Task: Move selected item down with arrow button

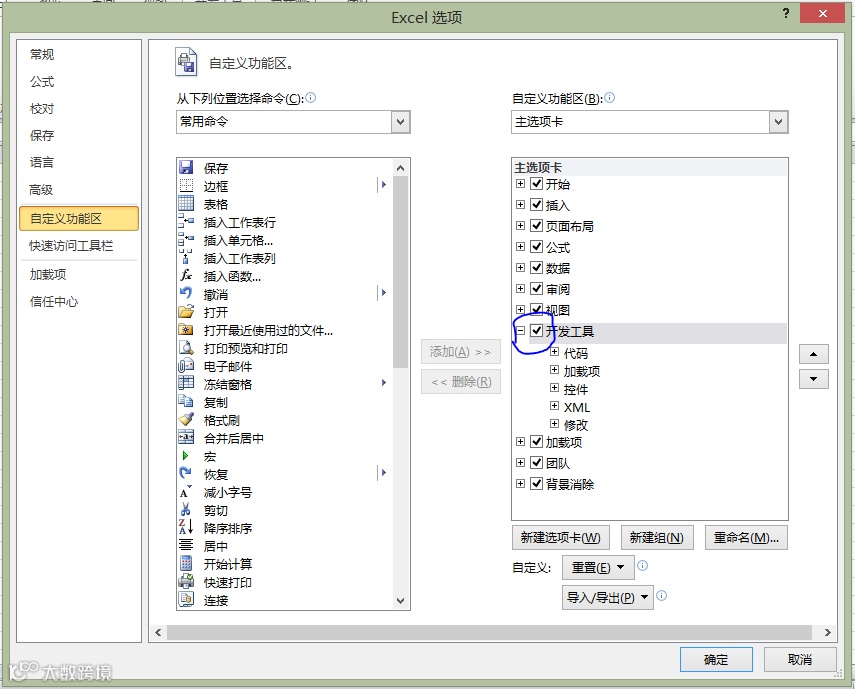Action: click(814, 379)
